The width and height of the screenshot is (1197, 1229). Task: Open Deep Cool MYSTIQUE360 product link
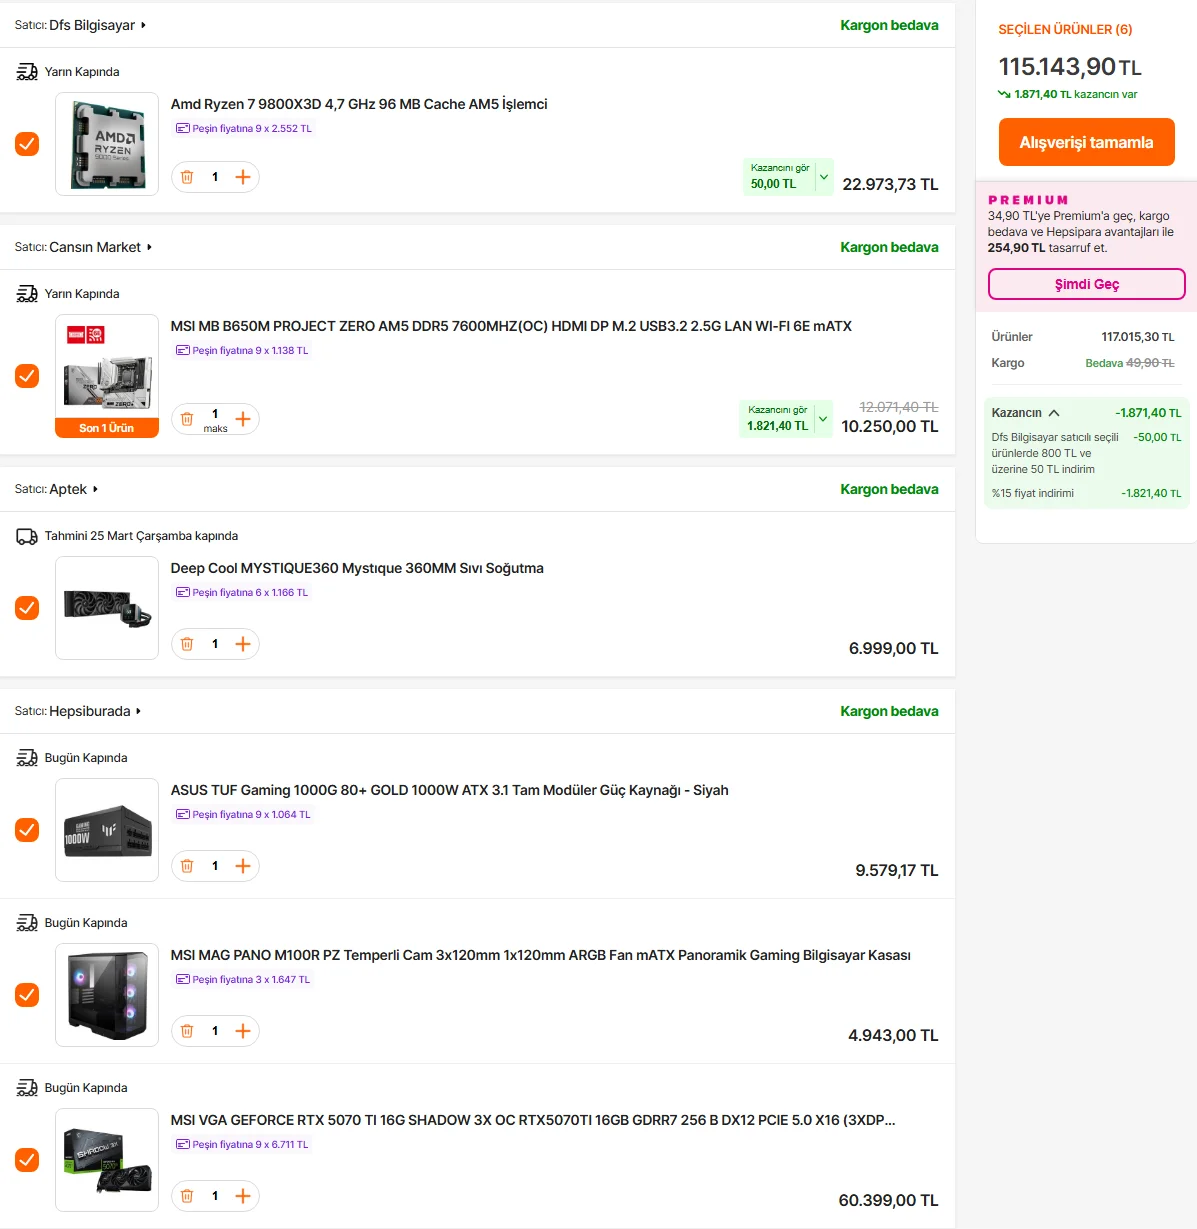point(357,568)
